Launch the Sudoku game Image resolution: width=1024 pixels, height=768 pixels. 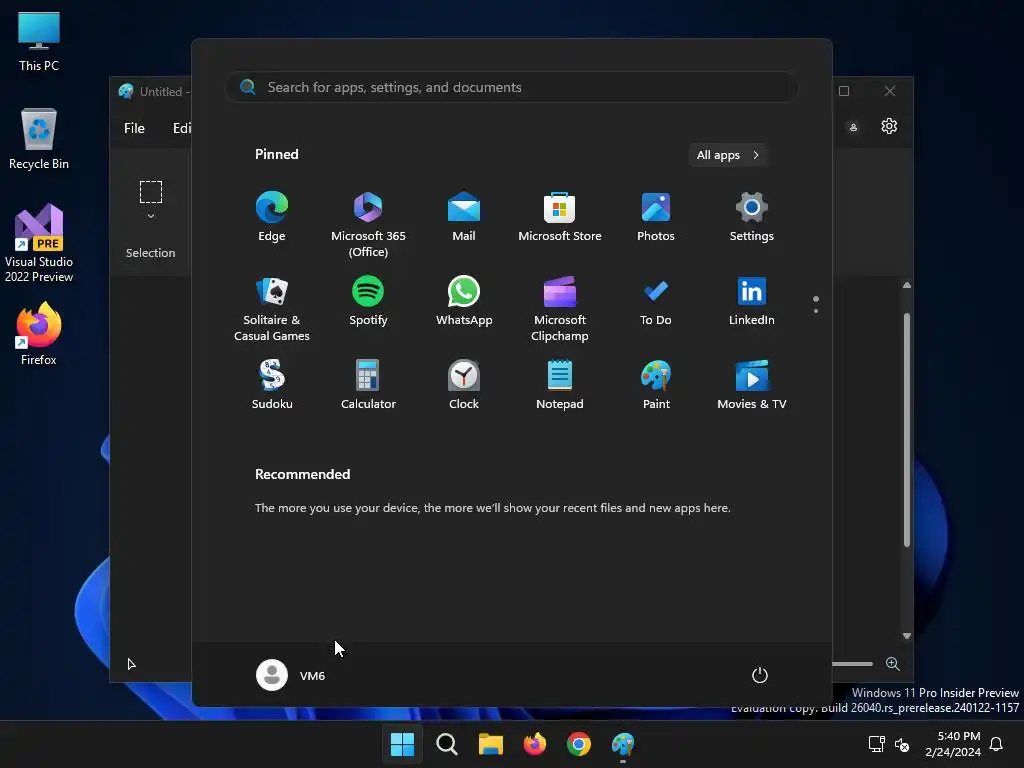point(272,385)
